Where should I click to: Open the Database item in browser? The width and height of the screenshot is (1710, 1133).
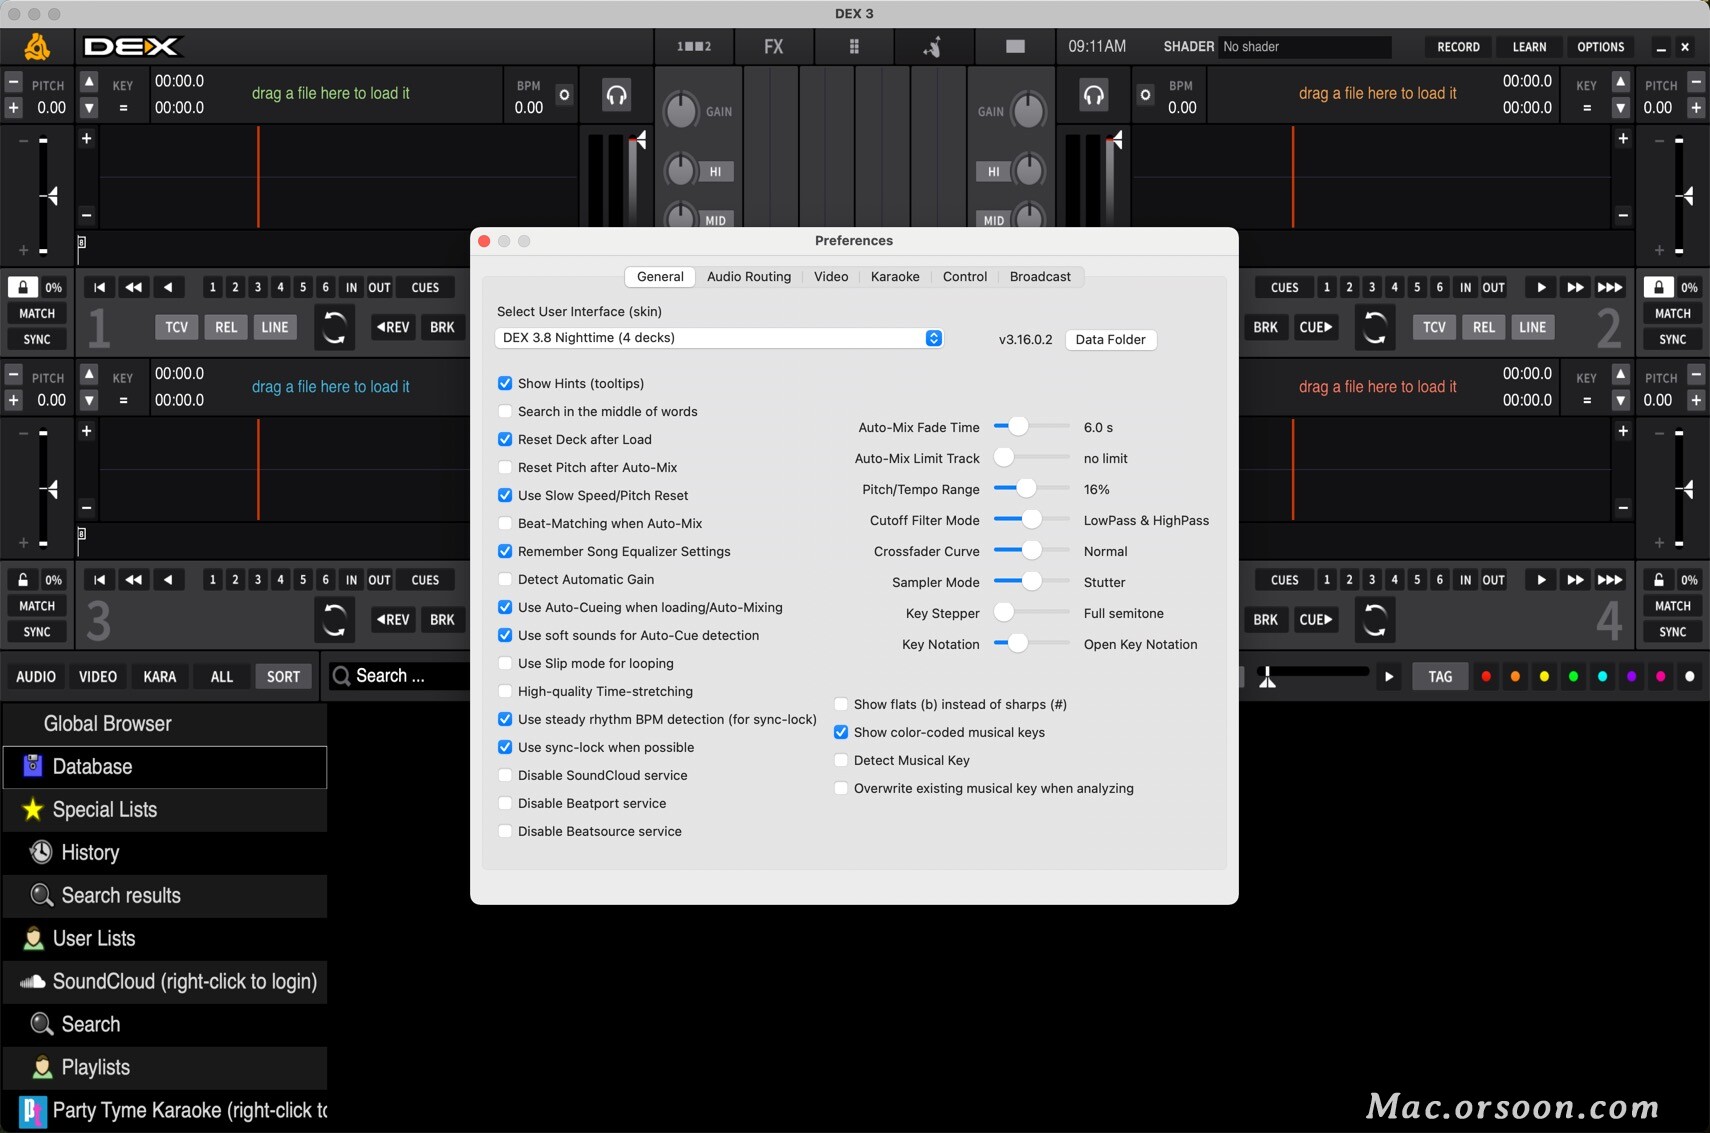[x=165, y=767]
